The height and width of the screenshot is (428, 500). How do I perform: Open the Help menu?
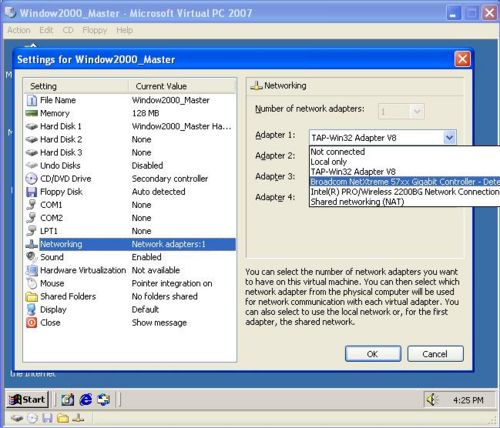[125, 30]
